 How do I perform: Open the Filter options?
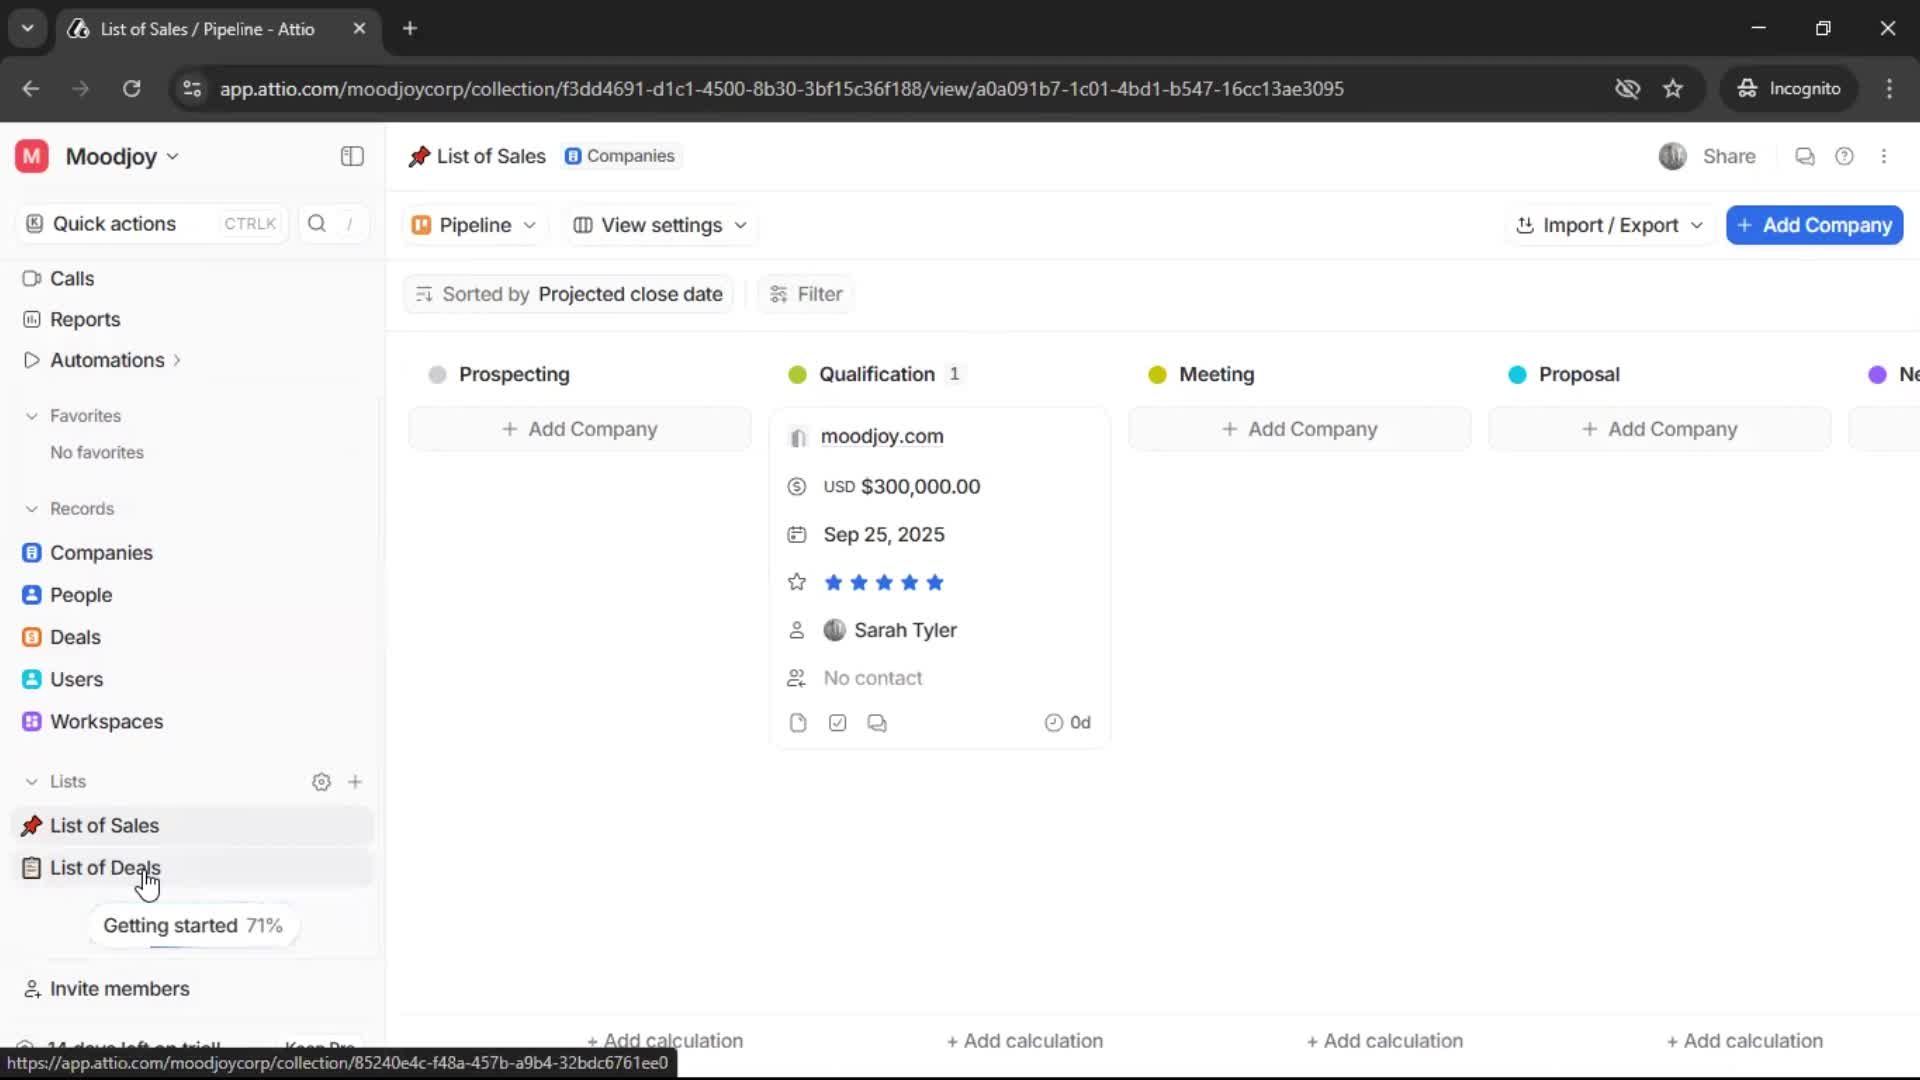click(805, 293)
